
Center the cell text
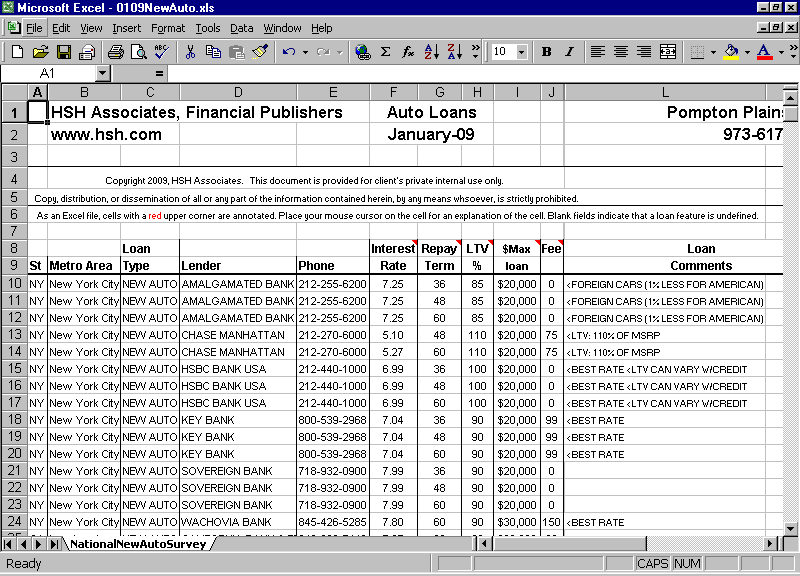621,52
